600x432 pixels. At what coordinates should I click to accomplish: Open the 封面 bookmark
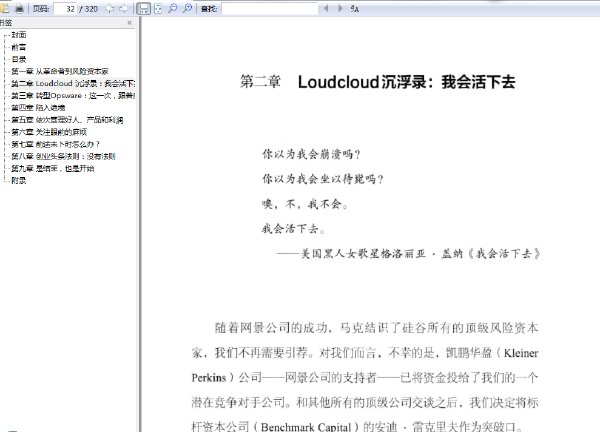(19, 35)
